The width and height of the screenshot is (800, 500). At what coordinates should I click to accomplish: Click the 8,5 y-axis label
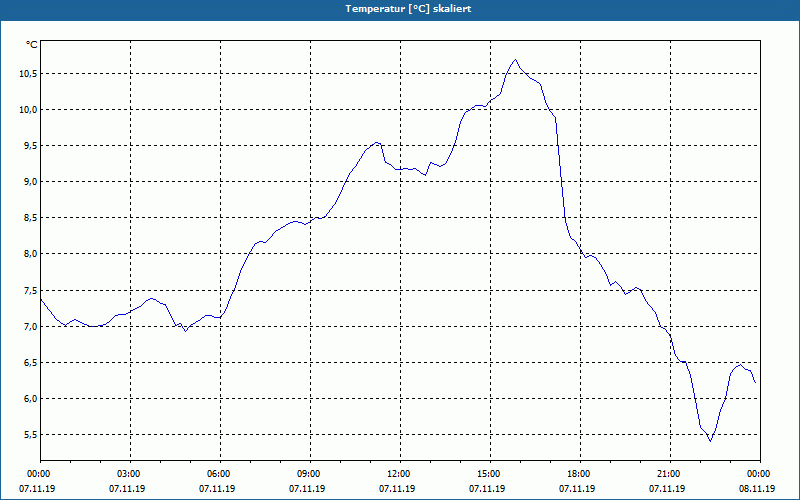(x=30, y=218)
